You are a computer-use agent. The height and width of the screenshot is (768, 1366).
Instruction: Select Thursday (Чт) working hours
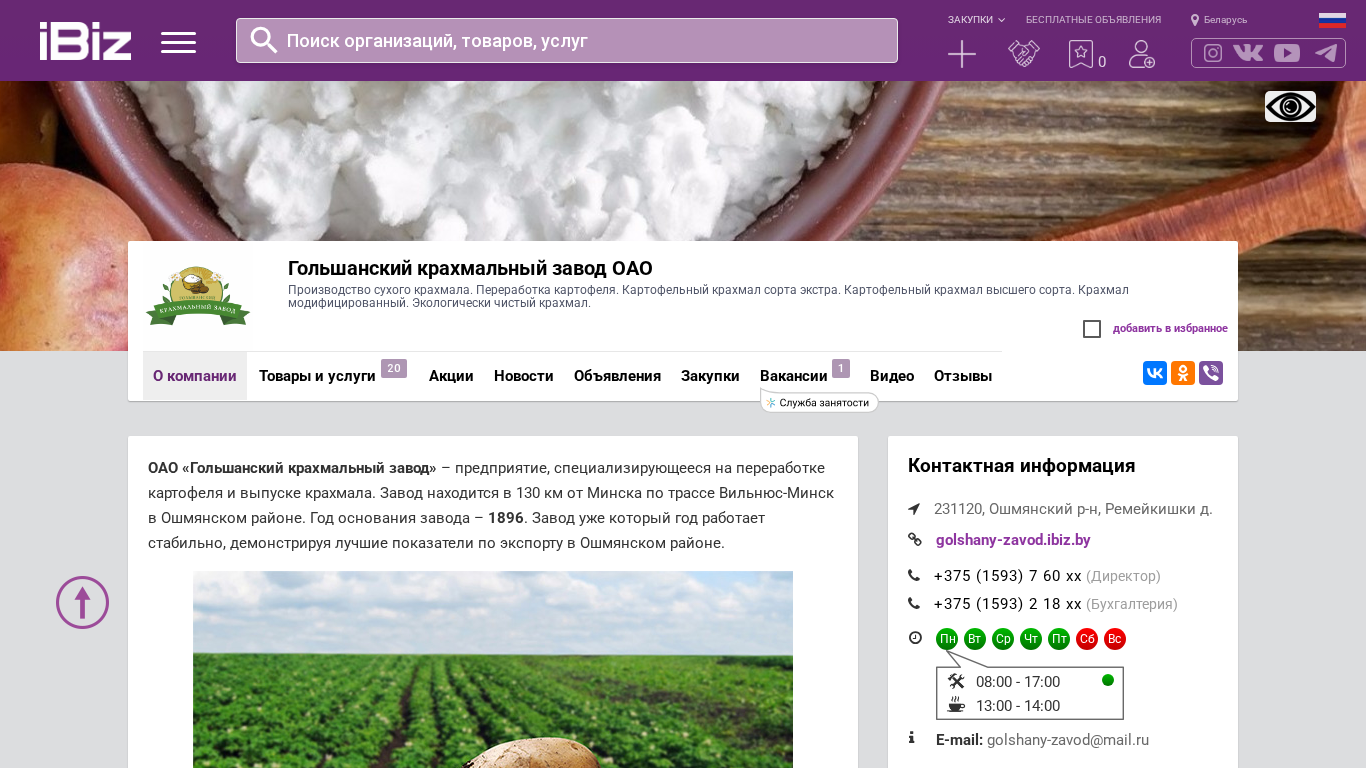pyautogui.click(x=1031, y=639)
